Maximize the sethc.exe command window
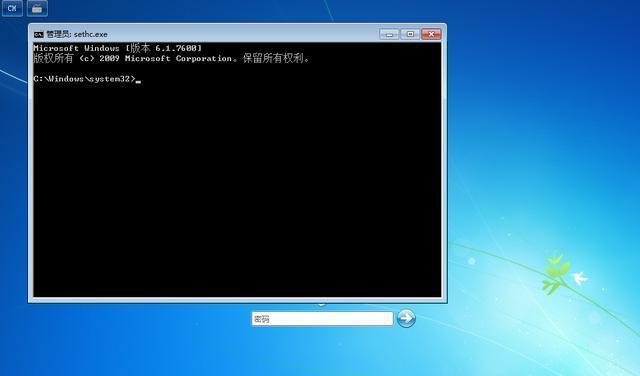 click(410, 34)
